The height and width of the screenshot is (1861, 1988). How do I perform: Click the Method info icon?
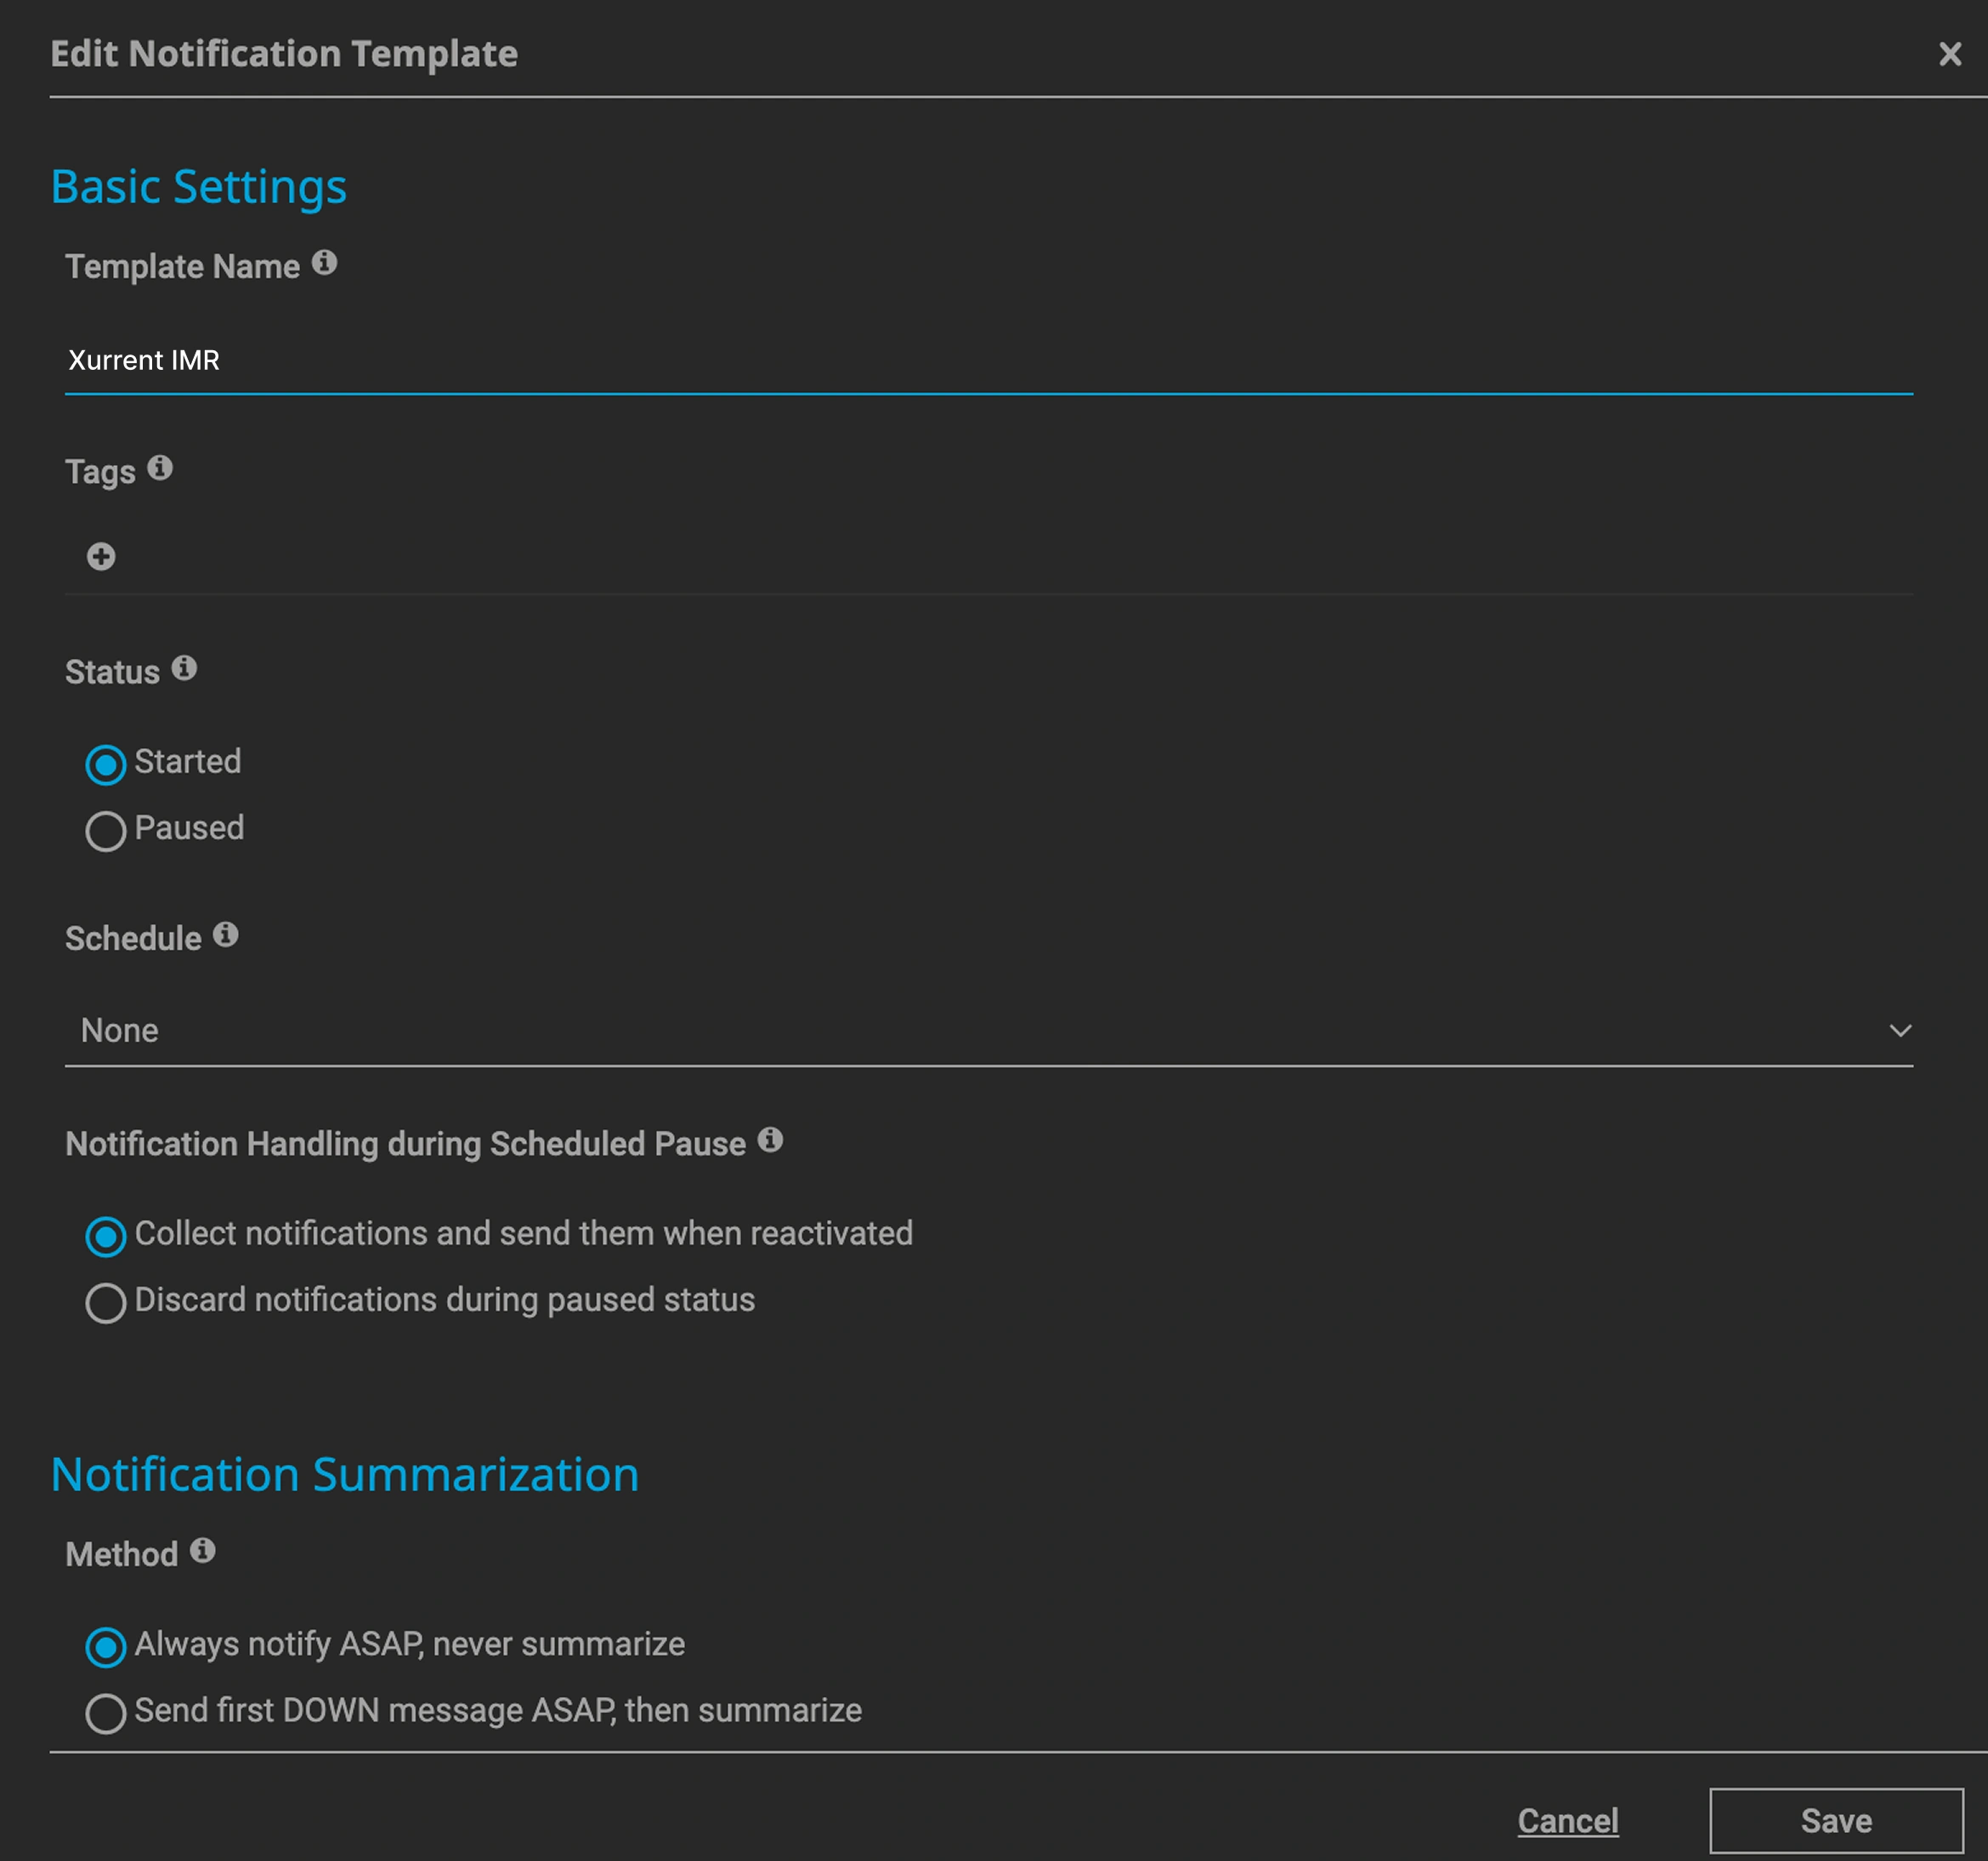203,1551
